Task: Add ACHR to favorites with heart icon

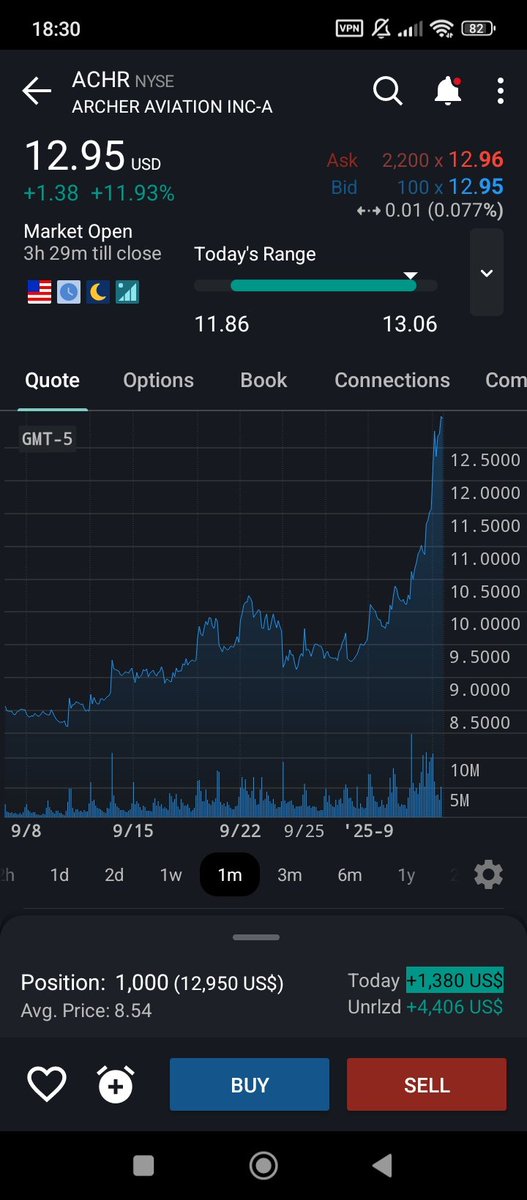Action: 46,1084
